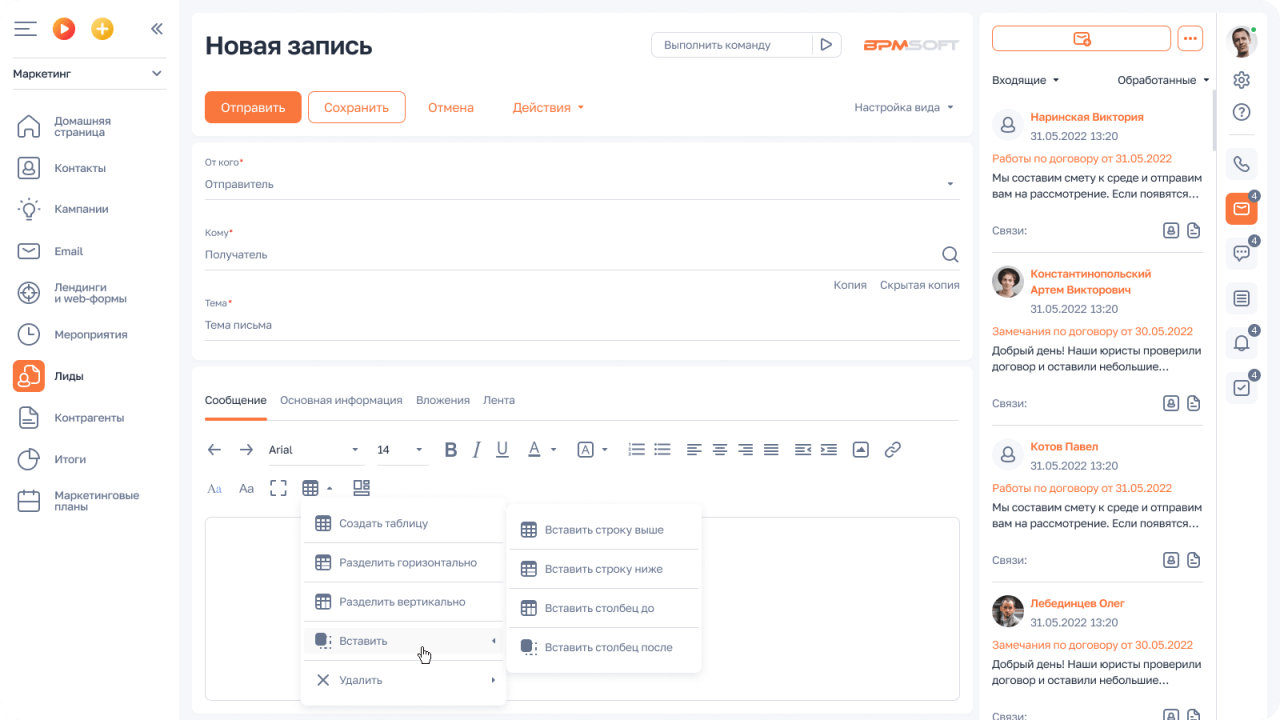Toggle fullscreen editing mode
Screen dimensions: 1280x720
[x=278, y=488]
